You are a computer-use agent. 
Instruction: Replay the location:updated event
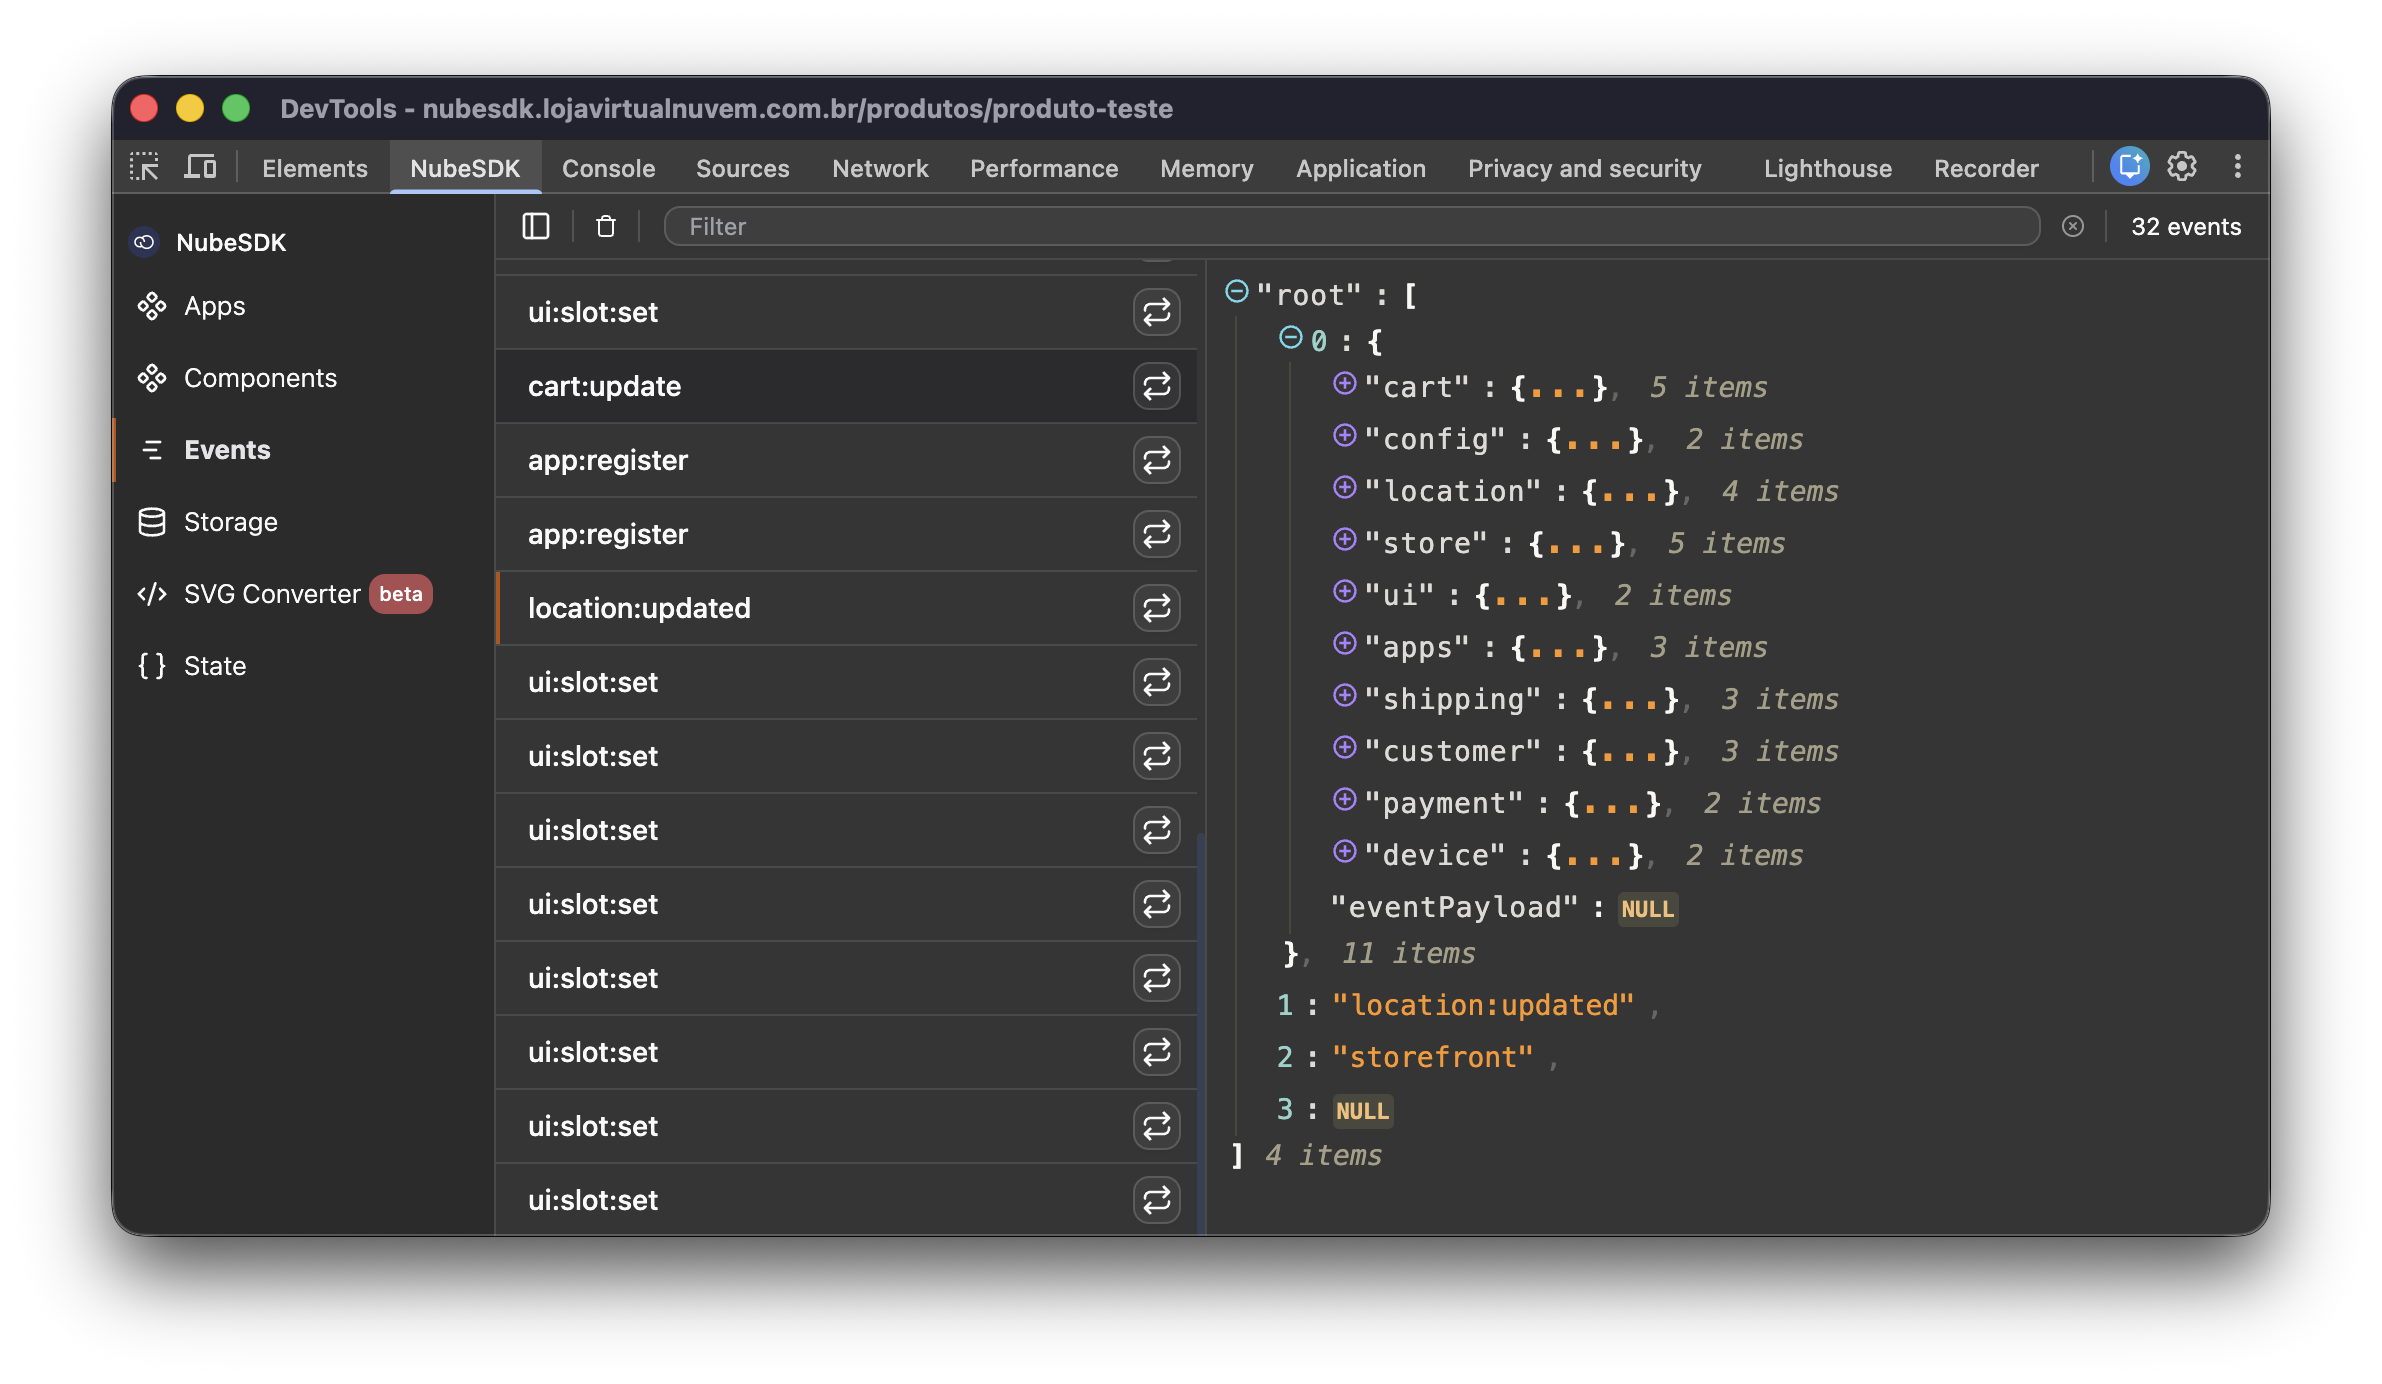click(x=1156, y=608)
